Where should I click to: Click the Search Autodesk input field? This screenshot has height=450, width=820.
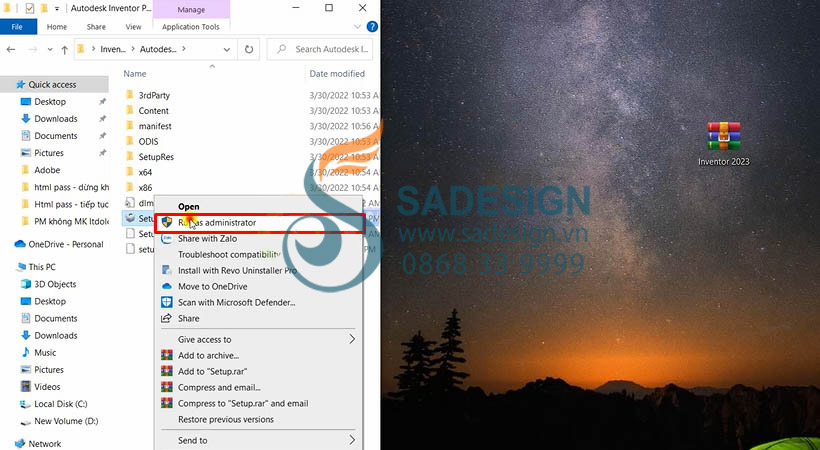(x=320, y=49)
